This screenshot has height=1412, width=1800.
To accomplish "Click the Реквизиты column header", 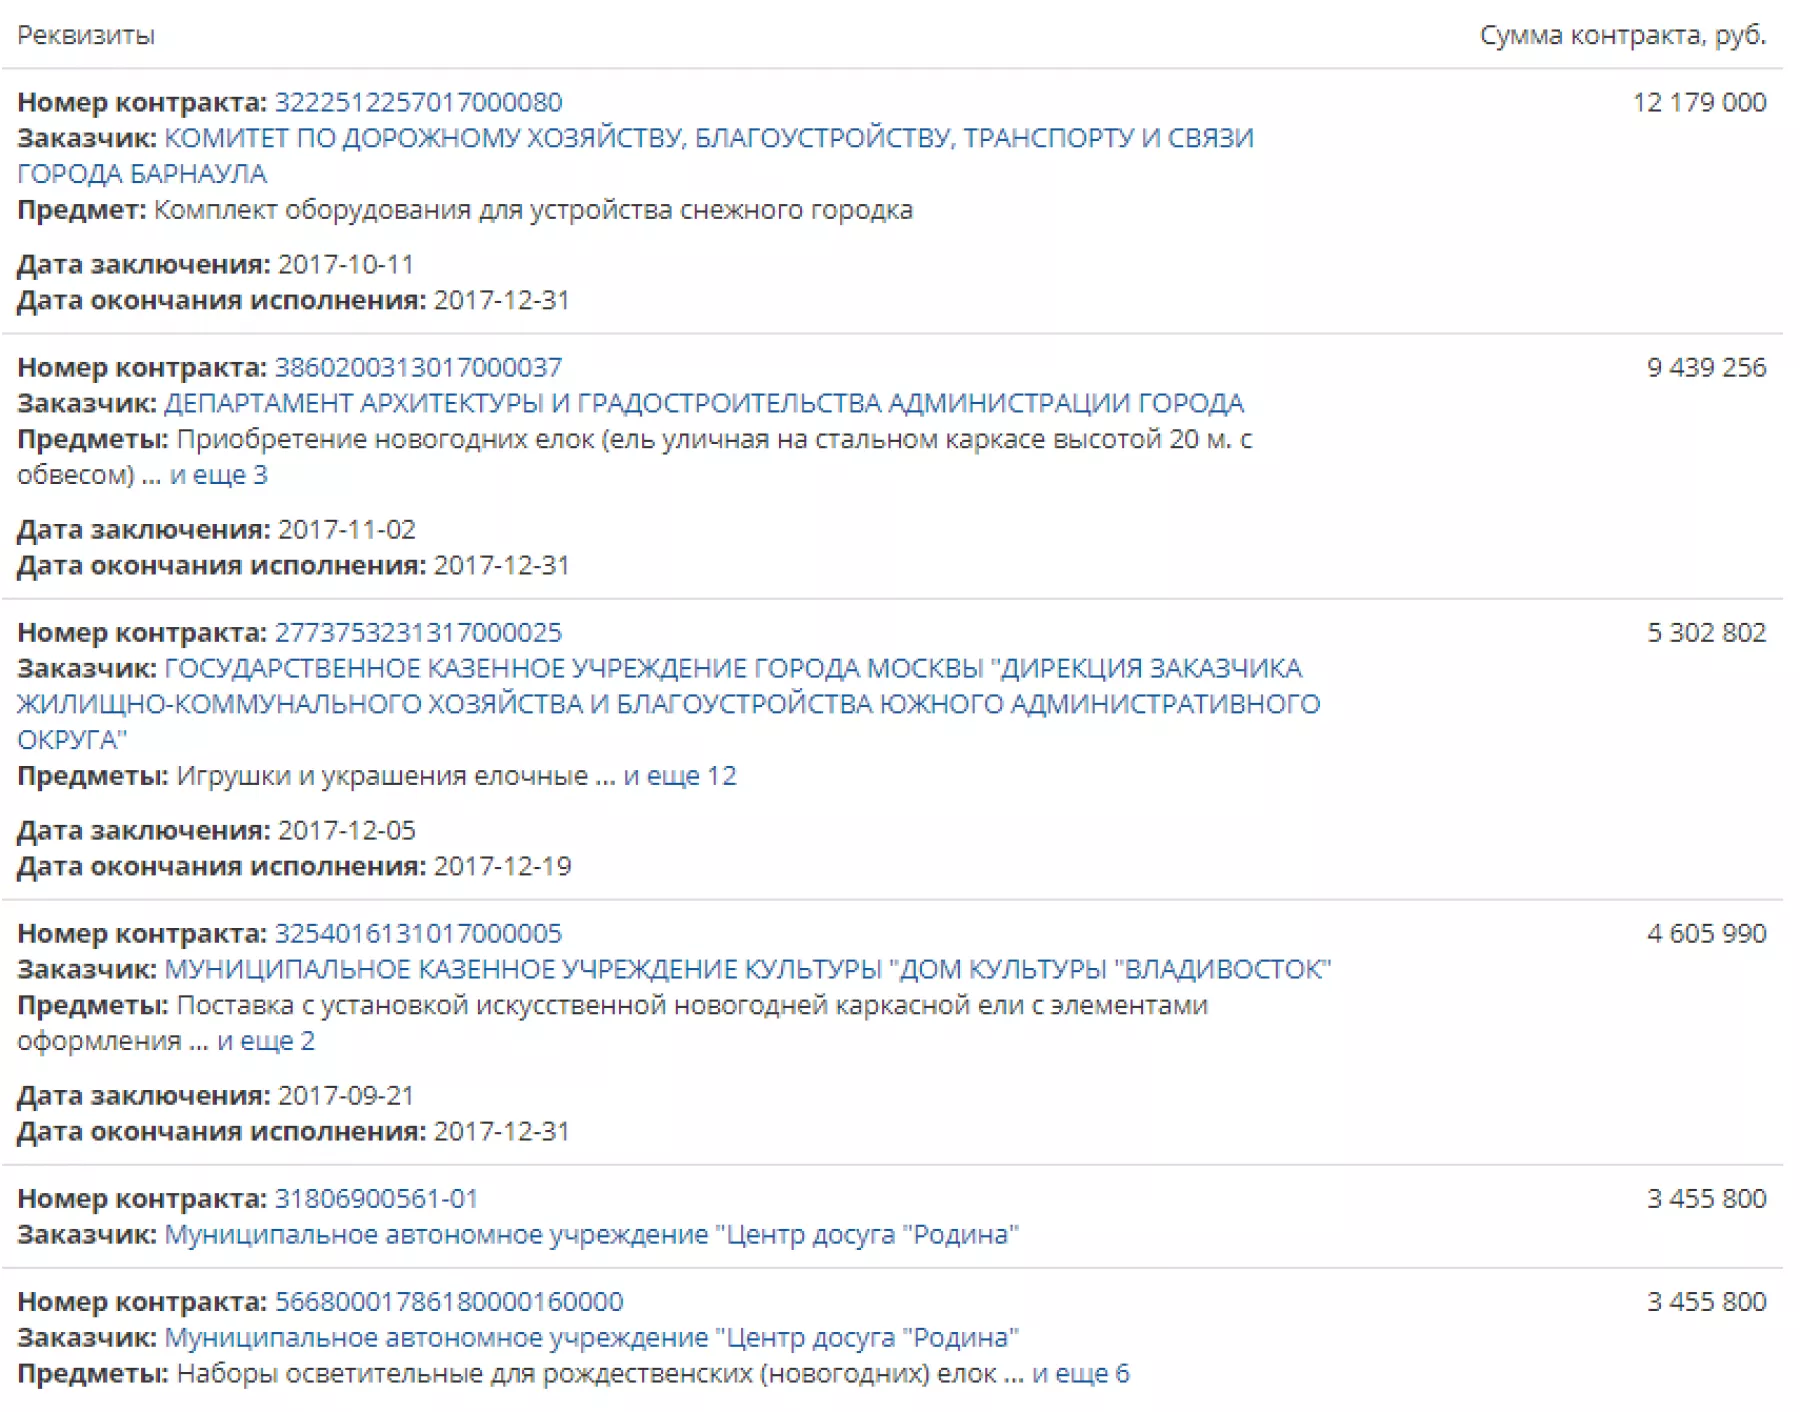I will 86,36.
